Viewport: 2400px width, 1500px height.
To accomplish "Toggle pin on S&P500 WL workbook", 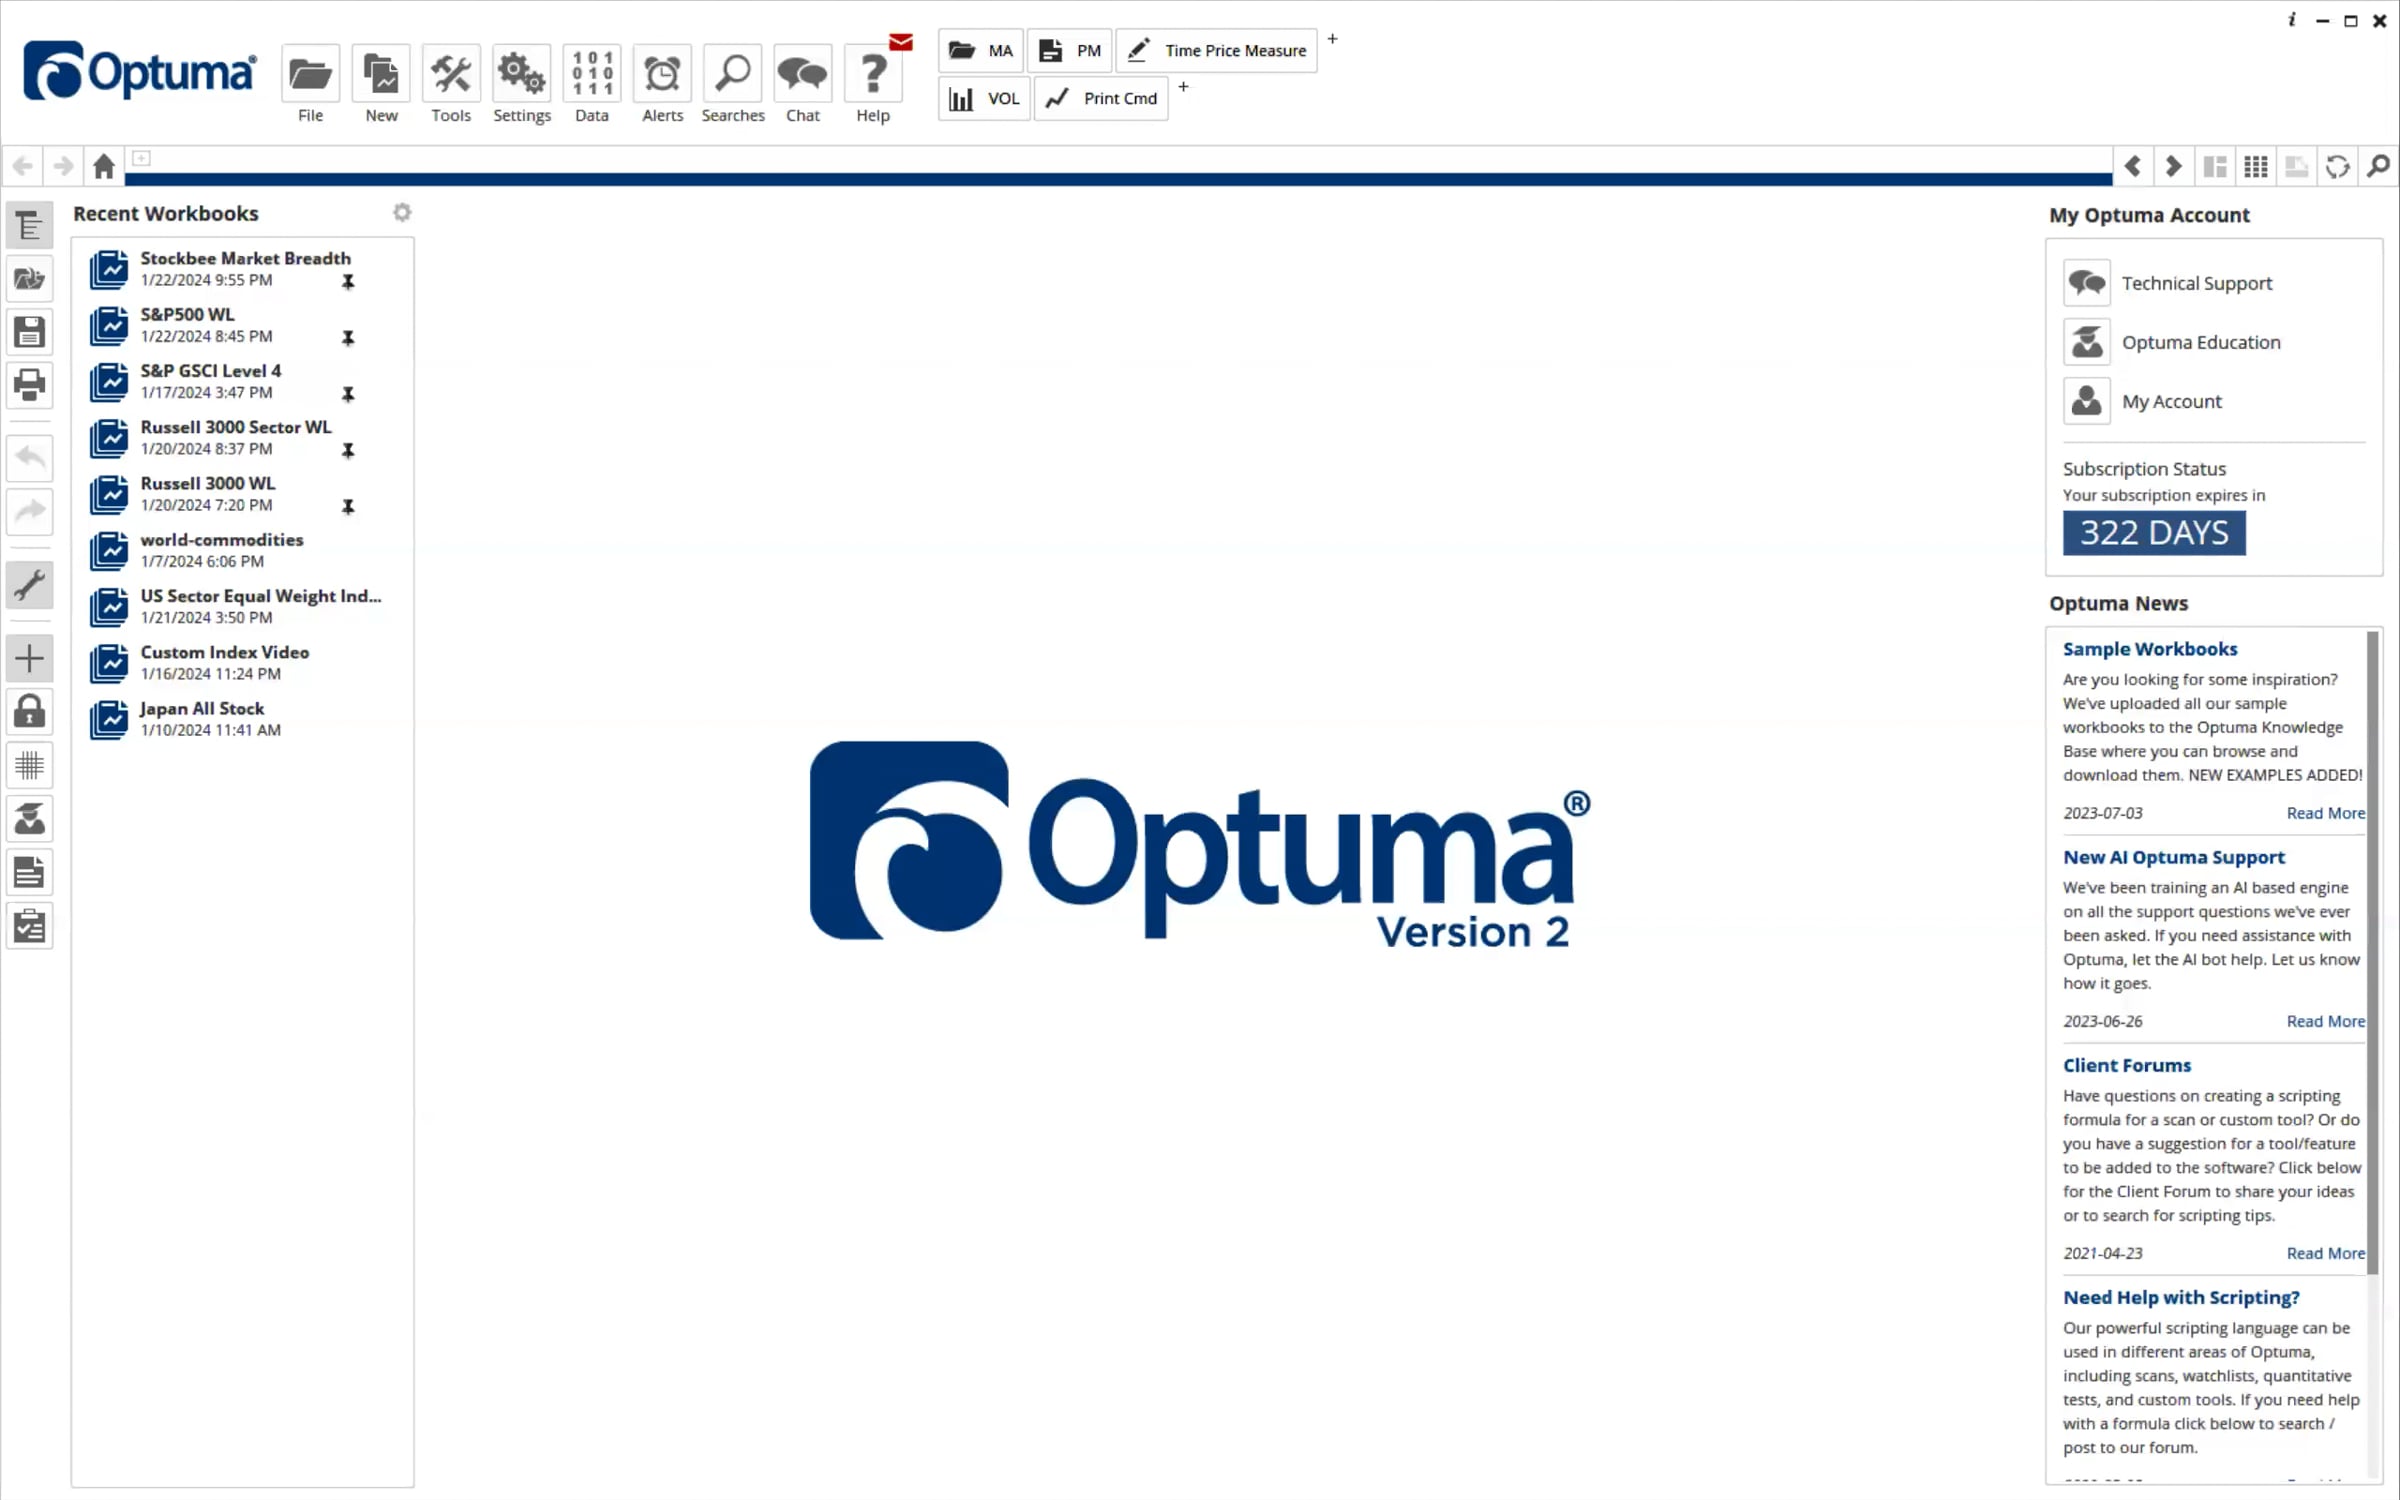I will (348, 338).
